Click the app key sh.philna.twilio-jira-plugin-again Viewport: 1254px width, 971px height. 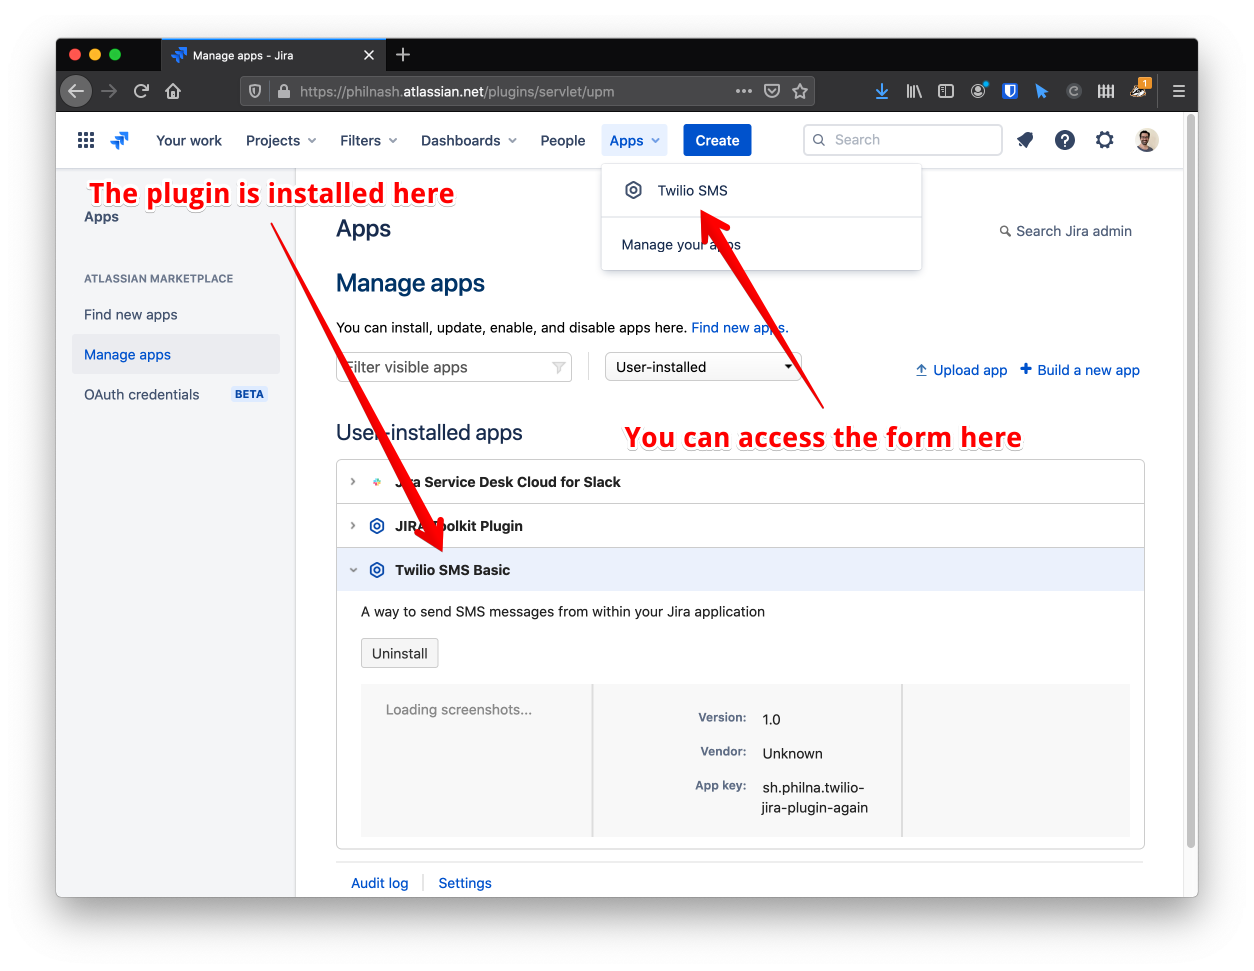[x=814, y=797]
